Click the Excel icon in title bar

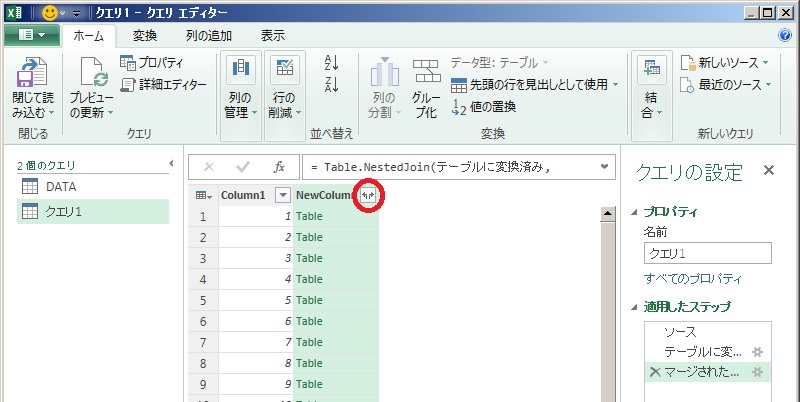pos(15,13)
